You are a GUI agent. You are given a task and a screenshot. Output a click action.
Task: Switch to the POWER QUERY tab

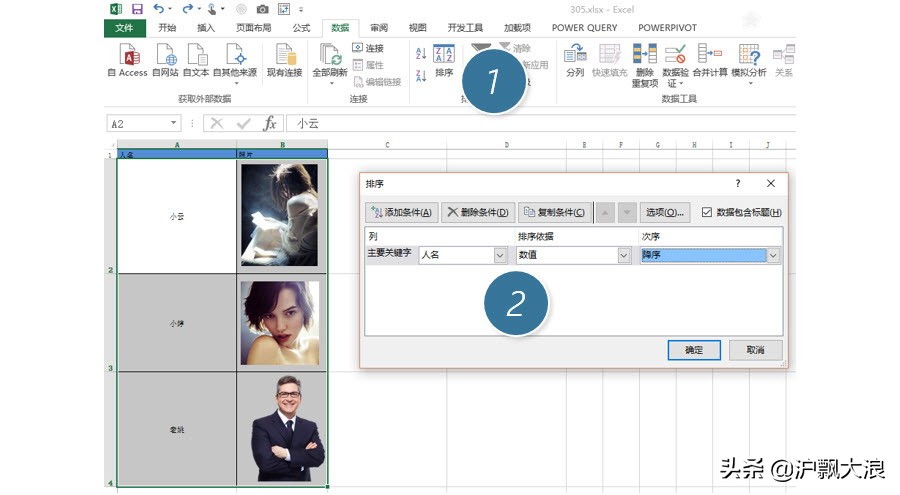[x=584, y=28]
